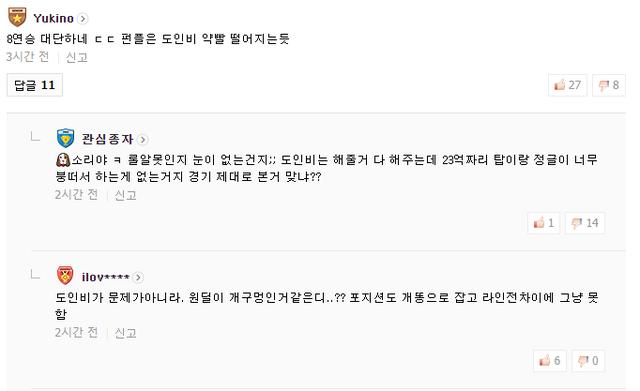Open Yukino profile chevron arrow

(83, 19)
